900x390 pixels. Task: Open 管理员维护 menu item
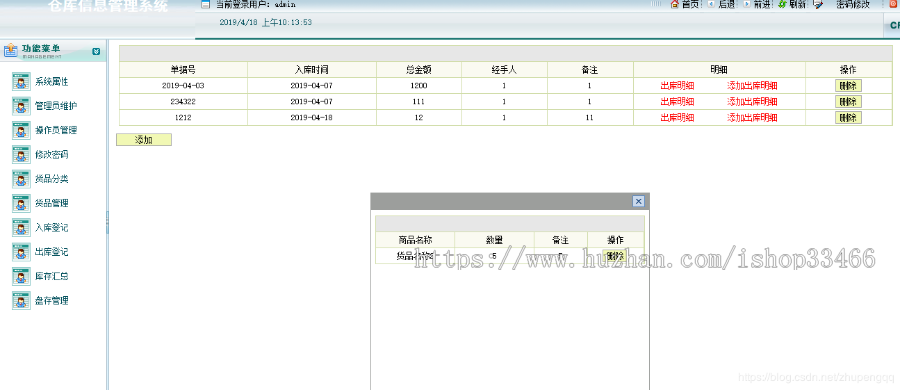point(56,106)
